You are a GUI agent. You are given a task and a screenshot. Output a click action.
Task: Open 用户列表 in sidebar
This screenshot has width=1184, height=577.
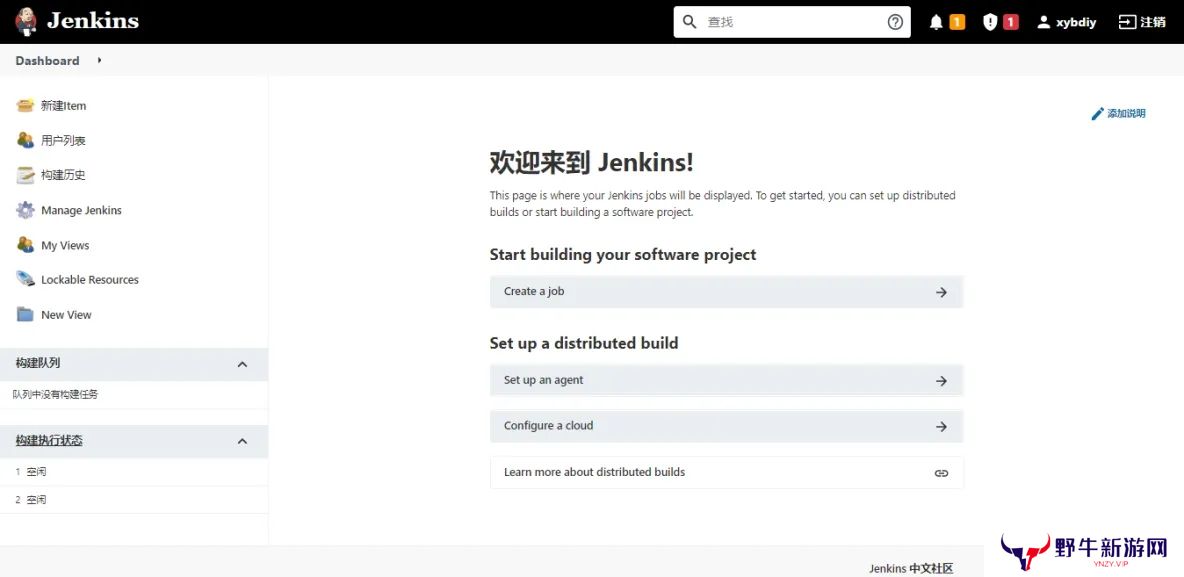(63, 140)
